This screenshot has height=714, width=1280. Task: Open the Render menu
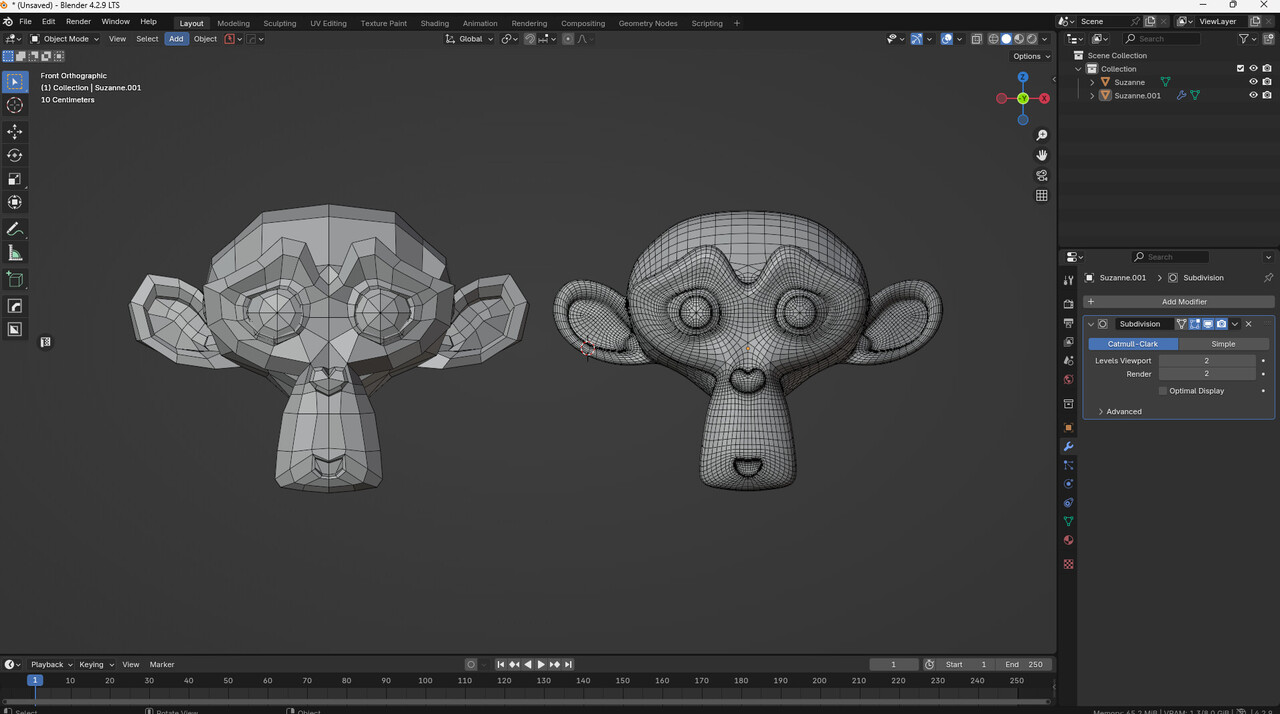point(78,21)
